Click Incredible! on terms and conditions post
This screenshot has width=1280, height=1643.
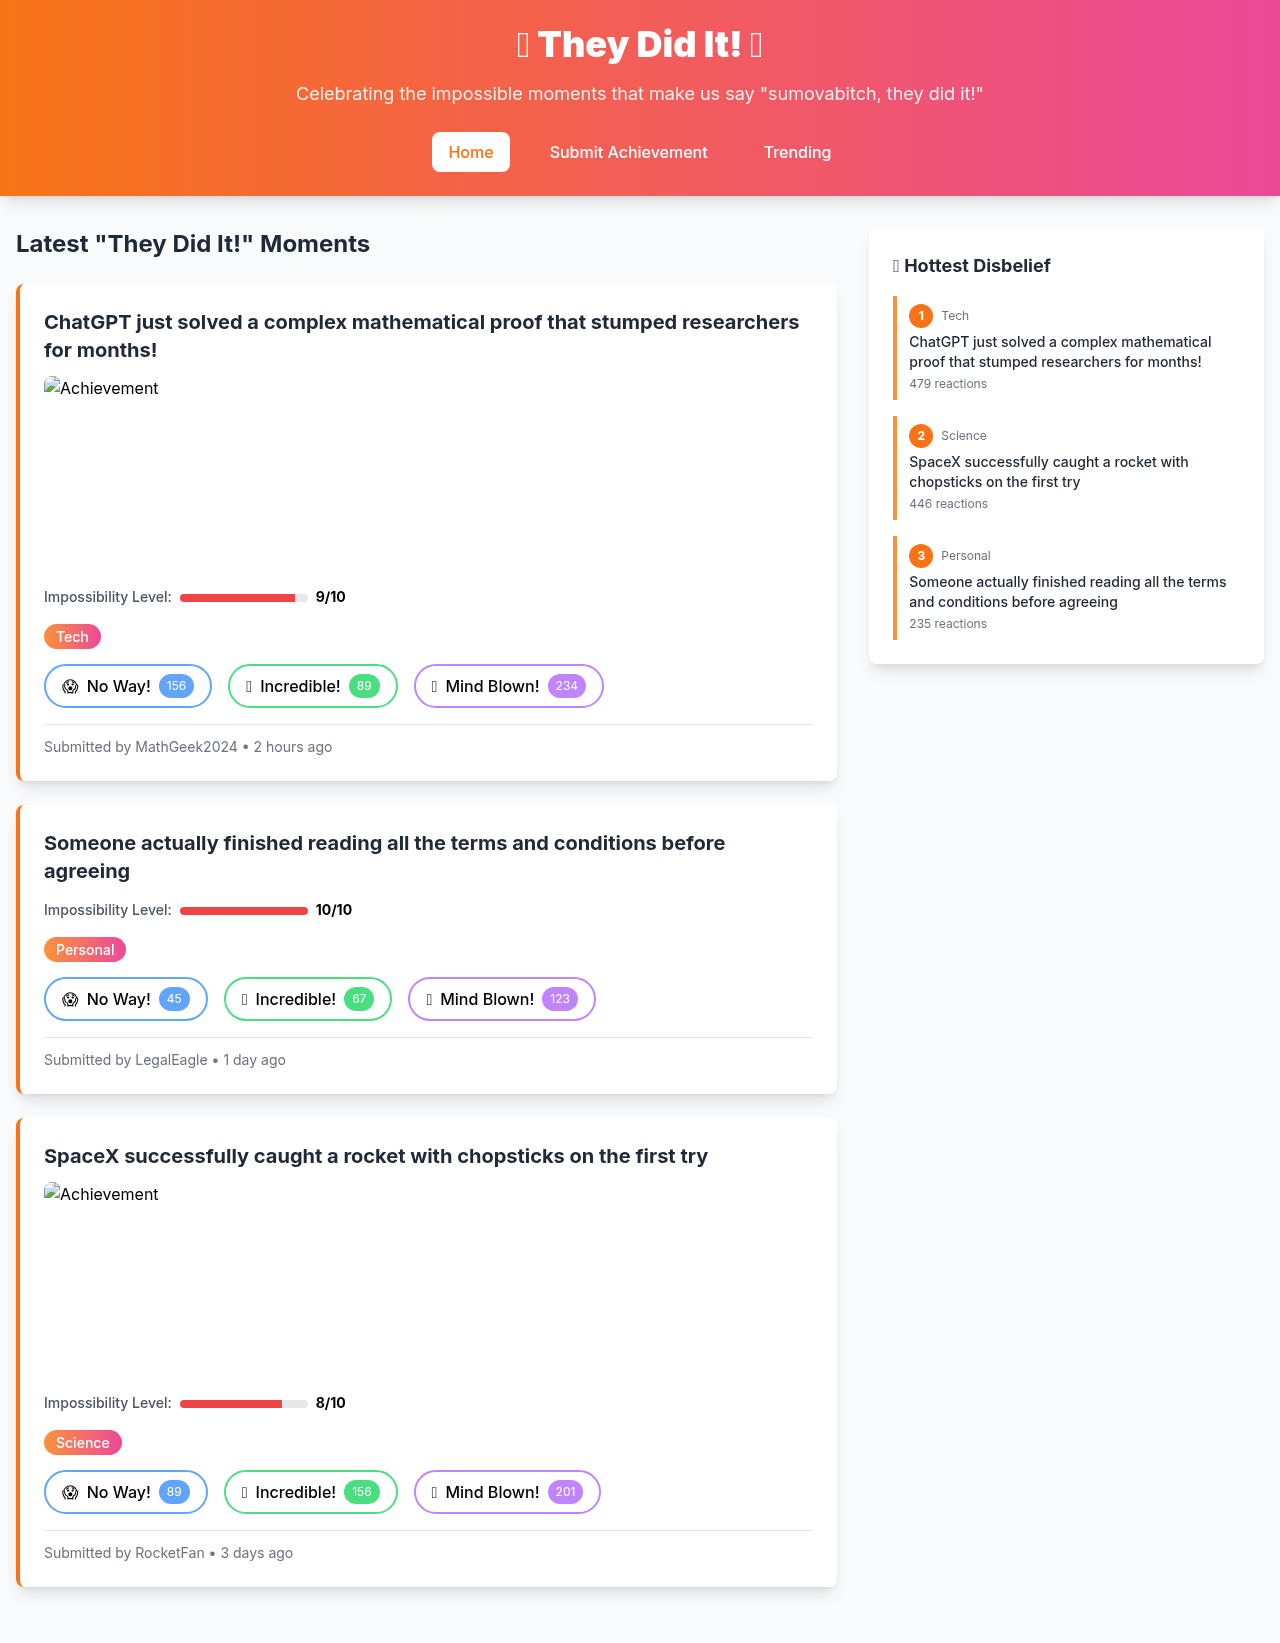(307, 999)
